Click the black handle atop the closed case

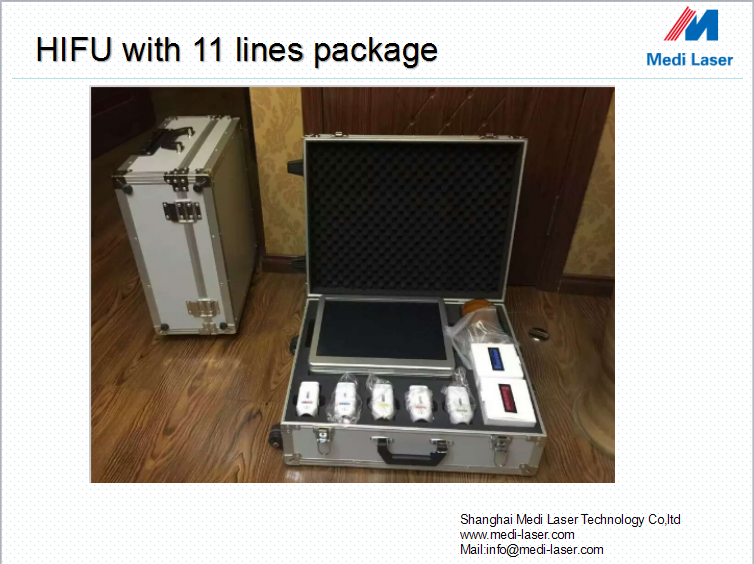[x=167, y=138]
